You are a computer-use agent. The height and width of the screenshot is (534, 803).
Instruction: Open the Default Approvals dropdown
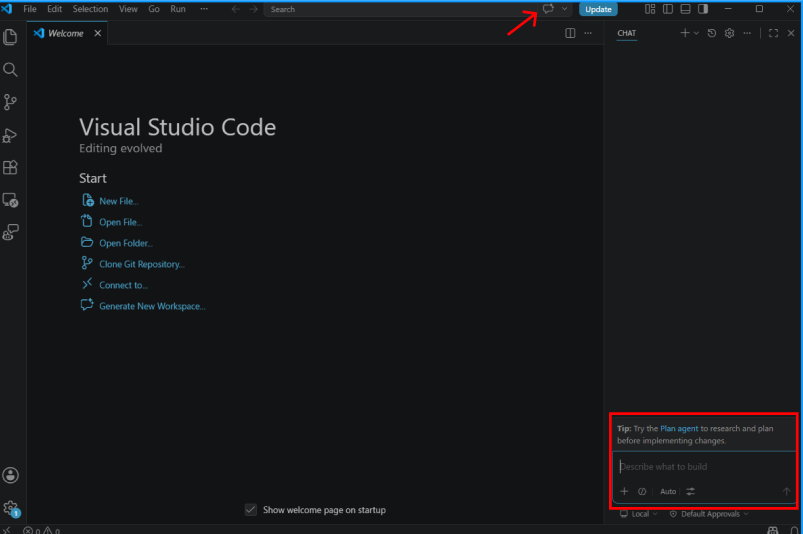(x=709, y=514)
